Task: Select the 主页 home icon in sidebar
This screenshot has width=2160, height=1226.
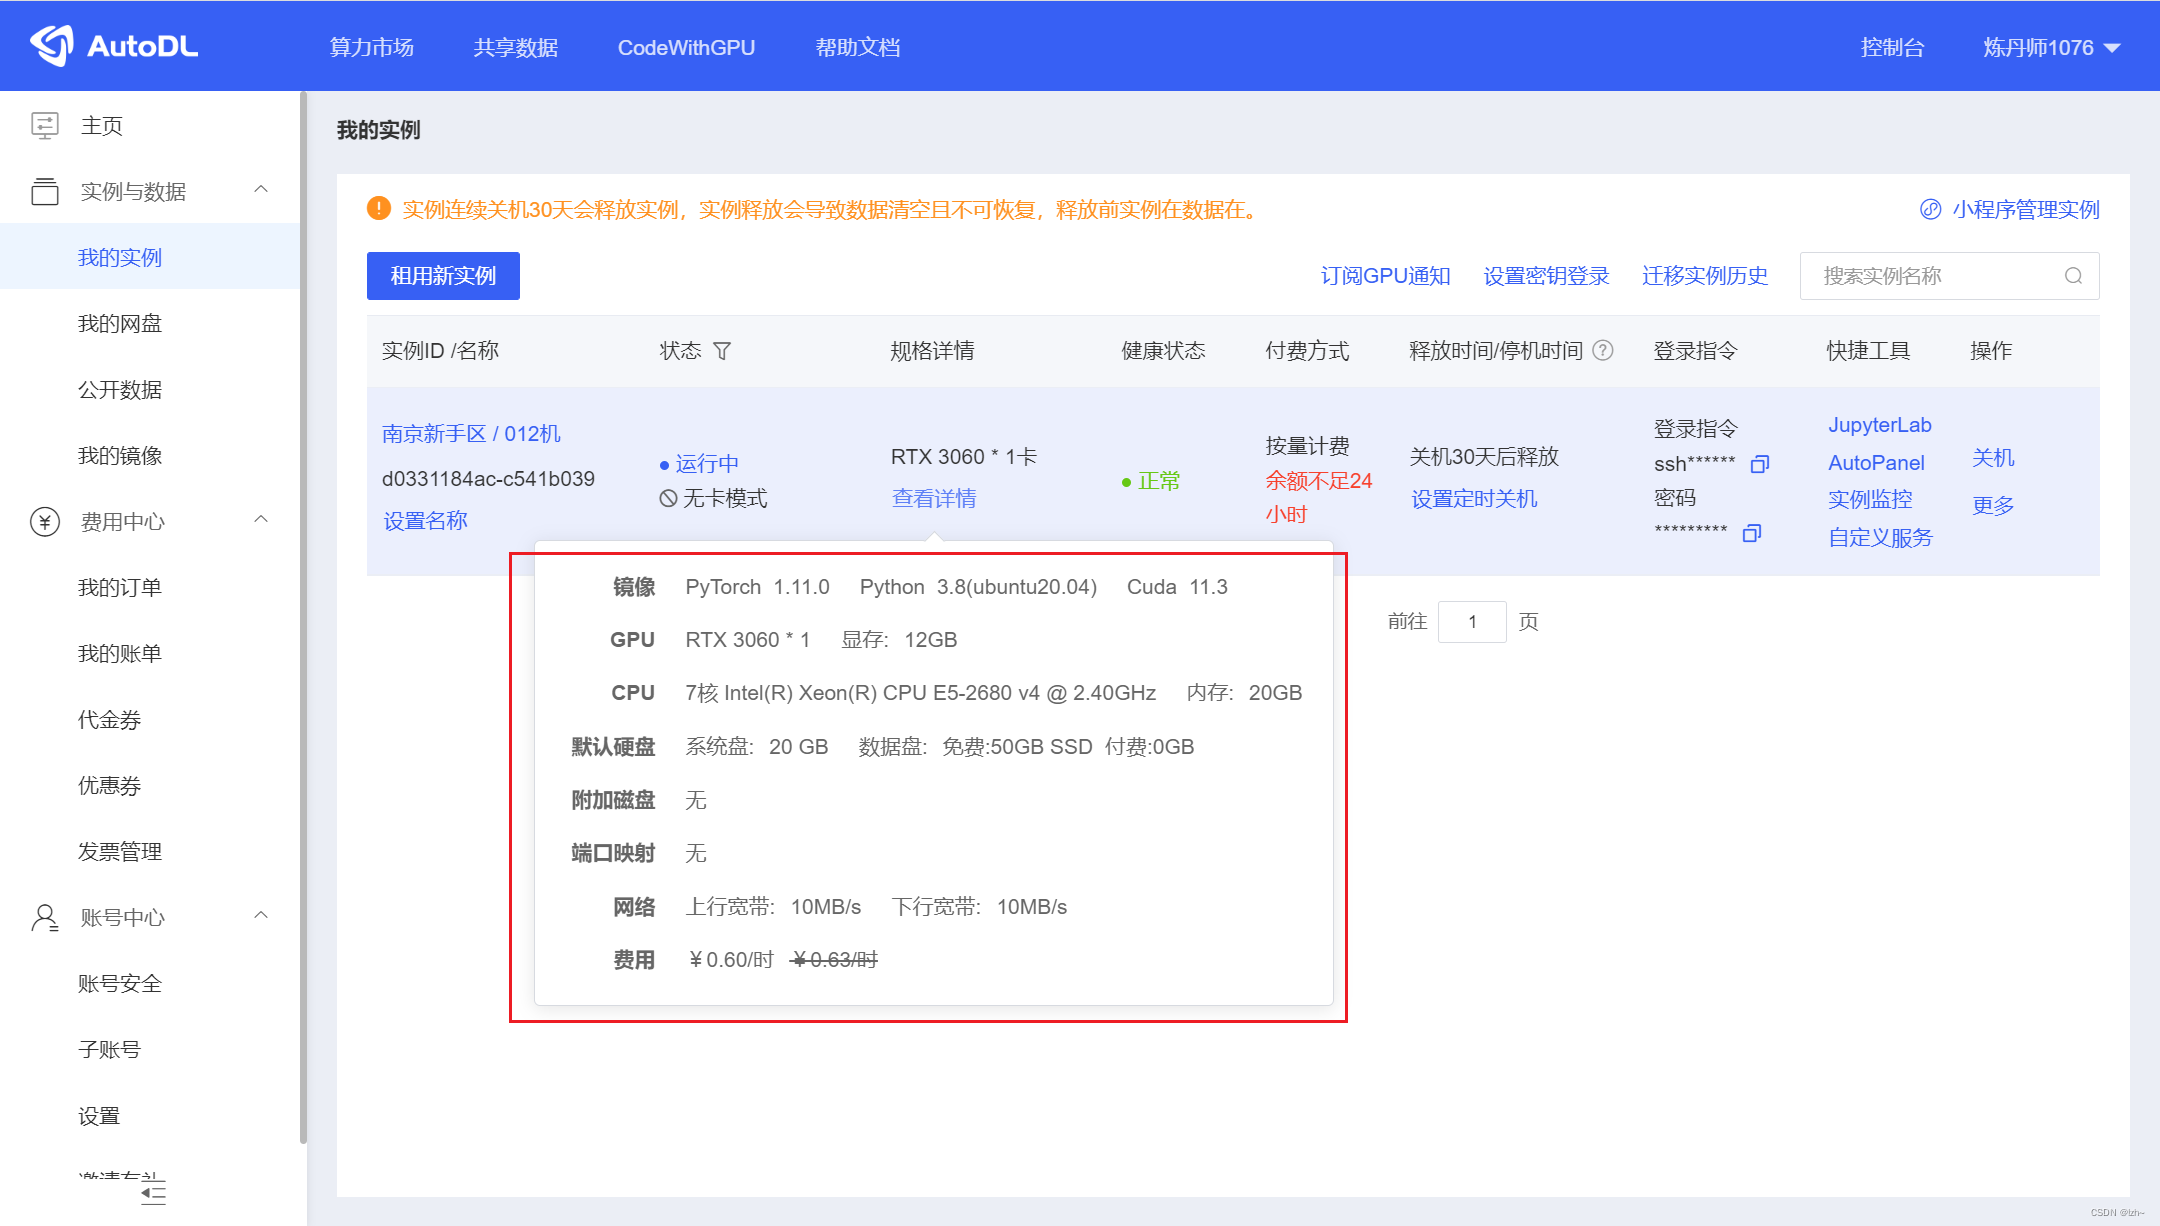Action: click(45, 124)
